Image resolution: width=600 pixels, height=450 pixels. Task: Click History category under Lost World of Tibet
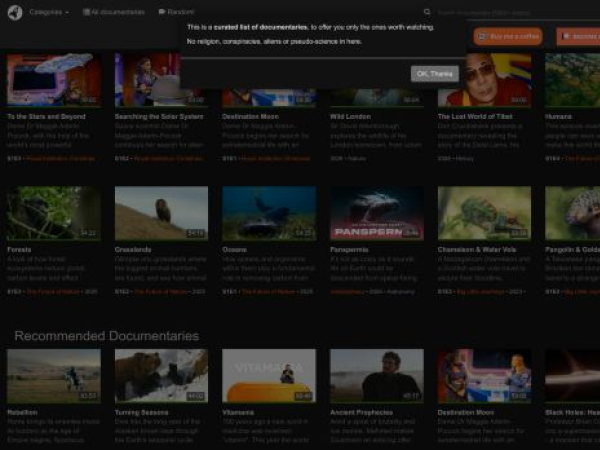(x=465, y=158)
